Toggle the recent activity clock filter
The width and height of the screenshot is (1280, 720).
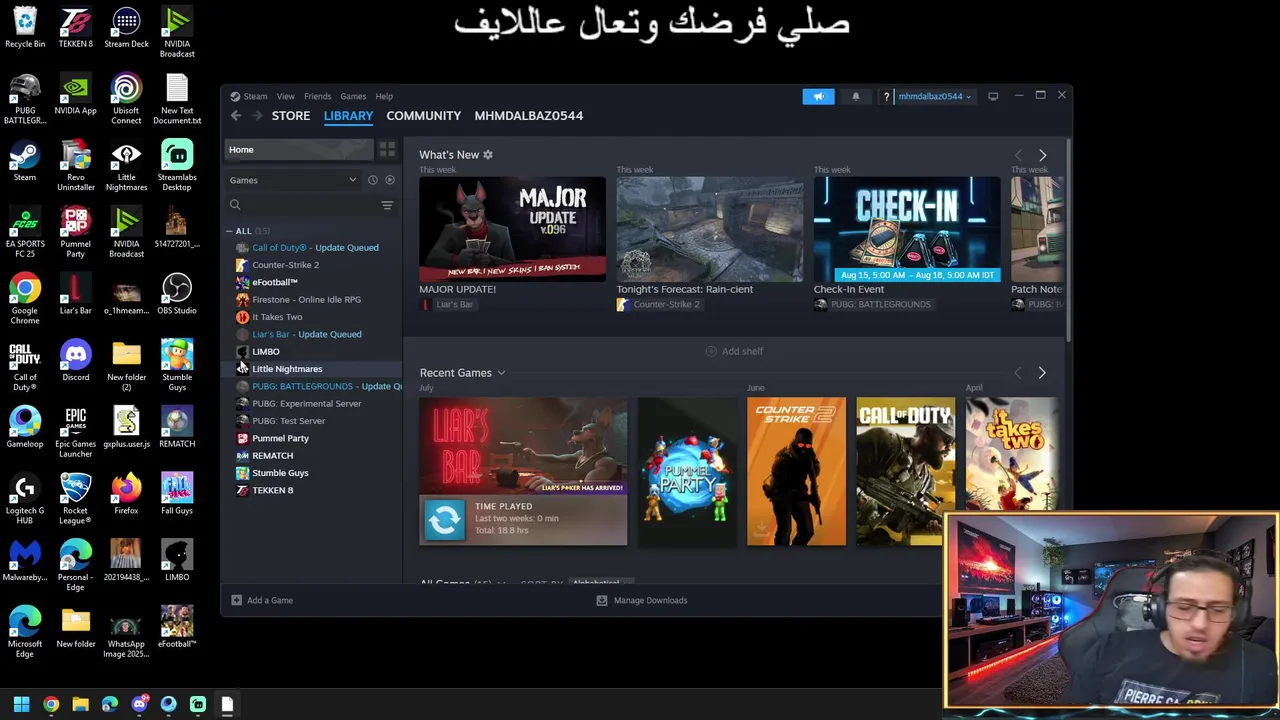[372, 180]
